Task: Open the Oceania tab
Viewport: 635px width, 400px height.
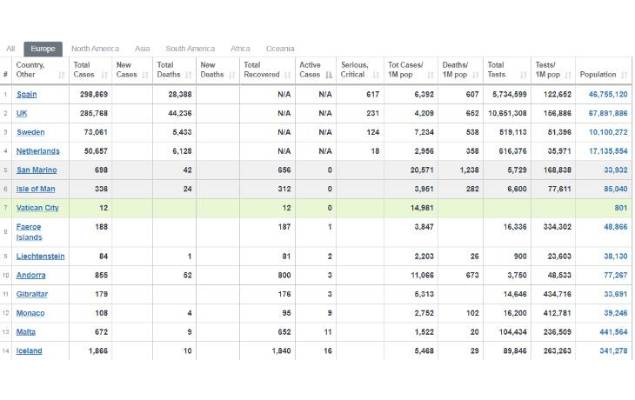Action: point(280,48)
